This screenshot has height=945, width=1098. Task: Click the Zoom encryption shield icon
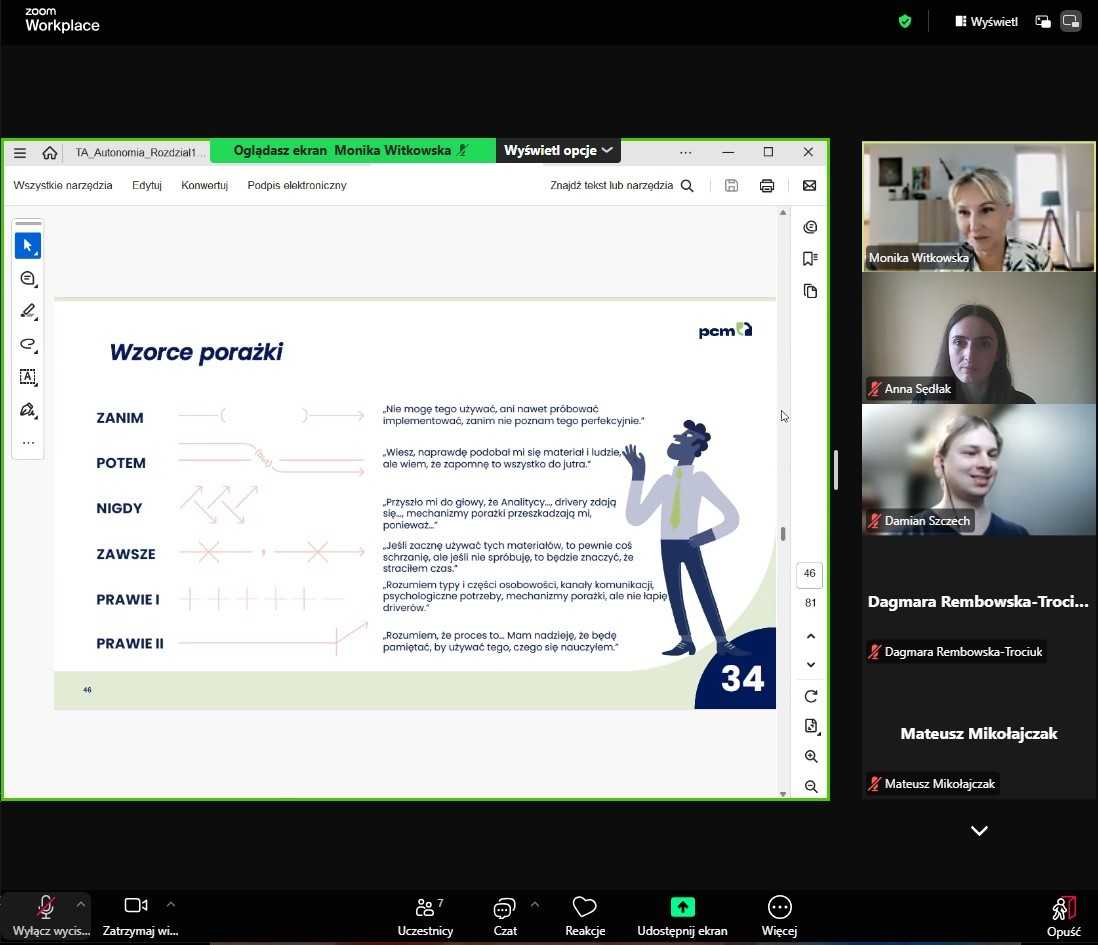pyautogui.click(x=905, y=21)
